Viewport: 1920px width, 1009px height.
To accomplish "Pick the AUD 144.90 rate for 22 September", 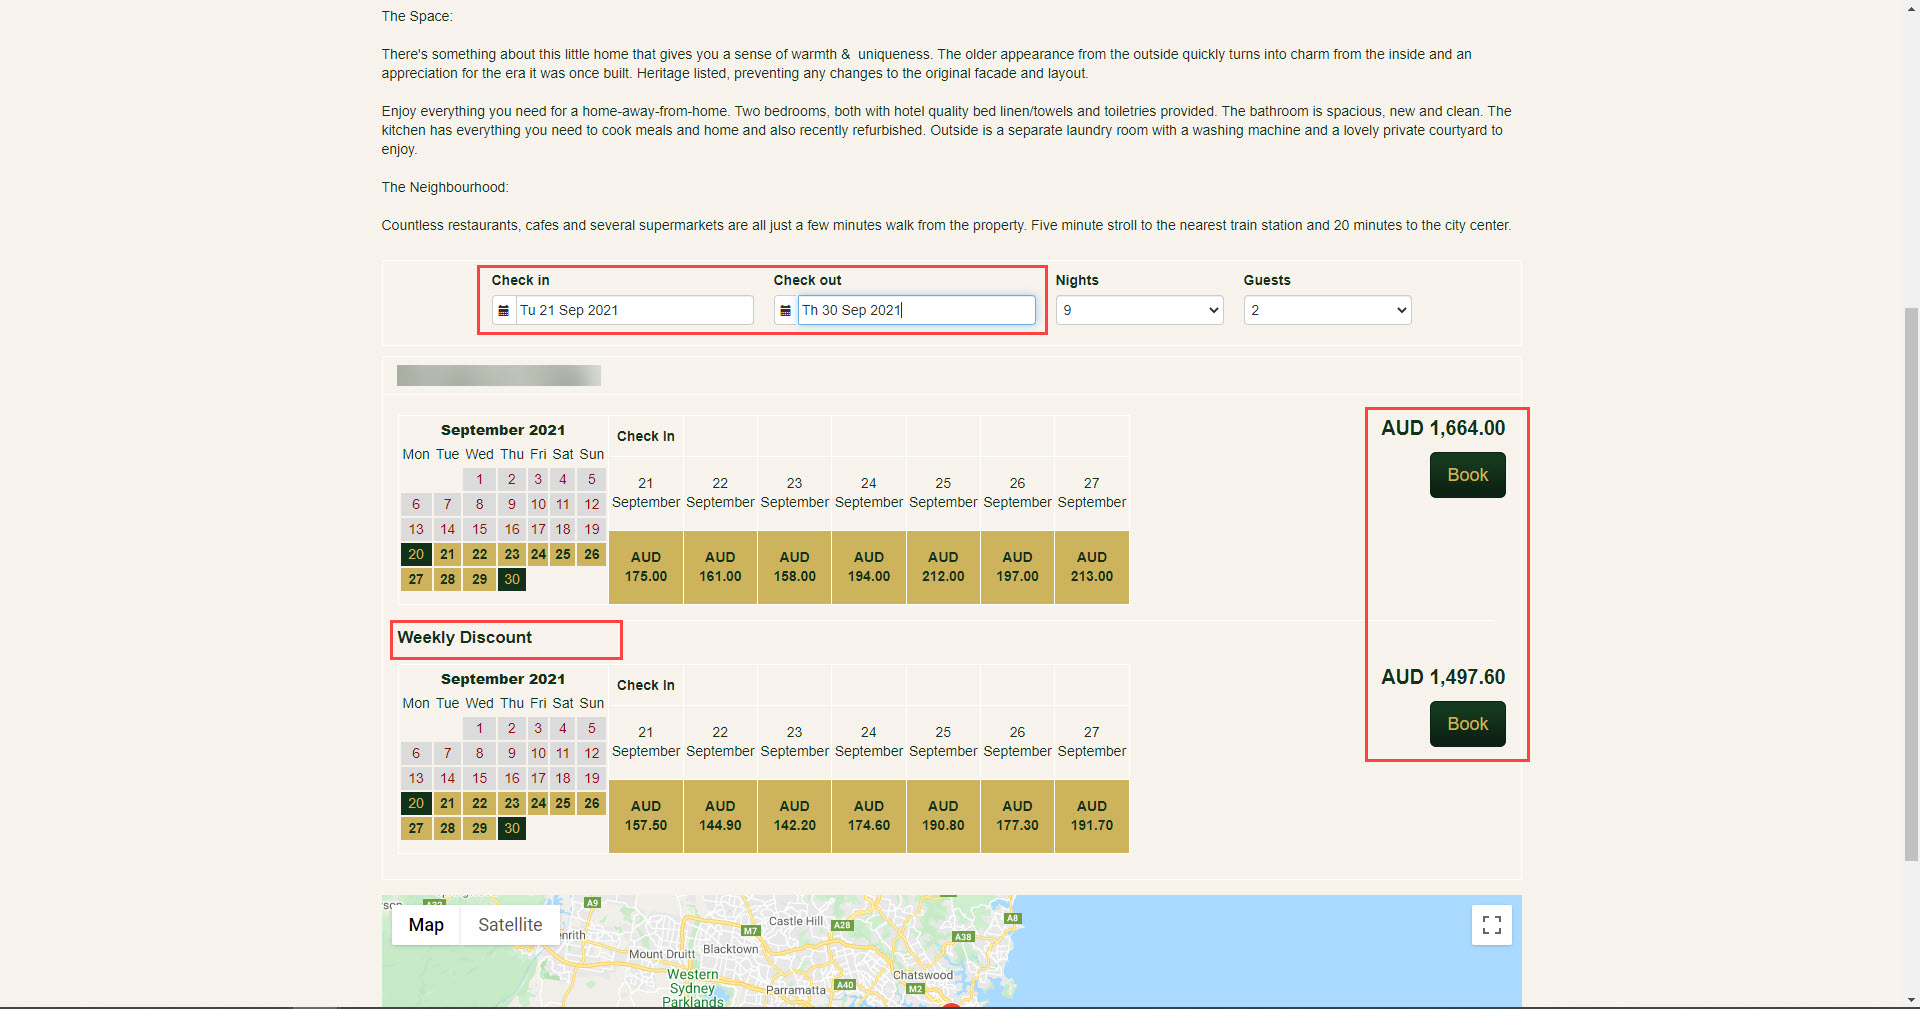I will coord(720,816).
